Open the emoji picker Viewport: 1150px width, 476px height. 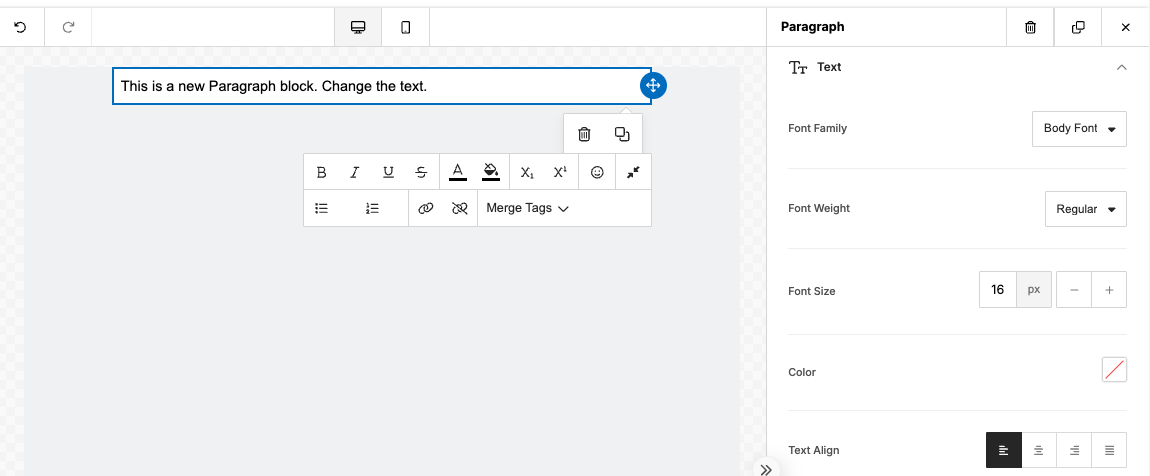(x=598, y=172)
